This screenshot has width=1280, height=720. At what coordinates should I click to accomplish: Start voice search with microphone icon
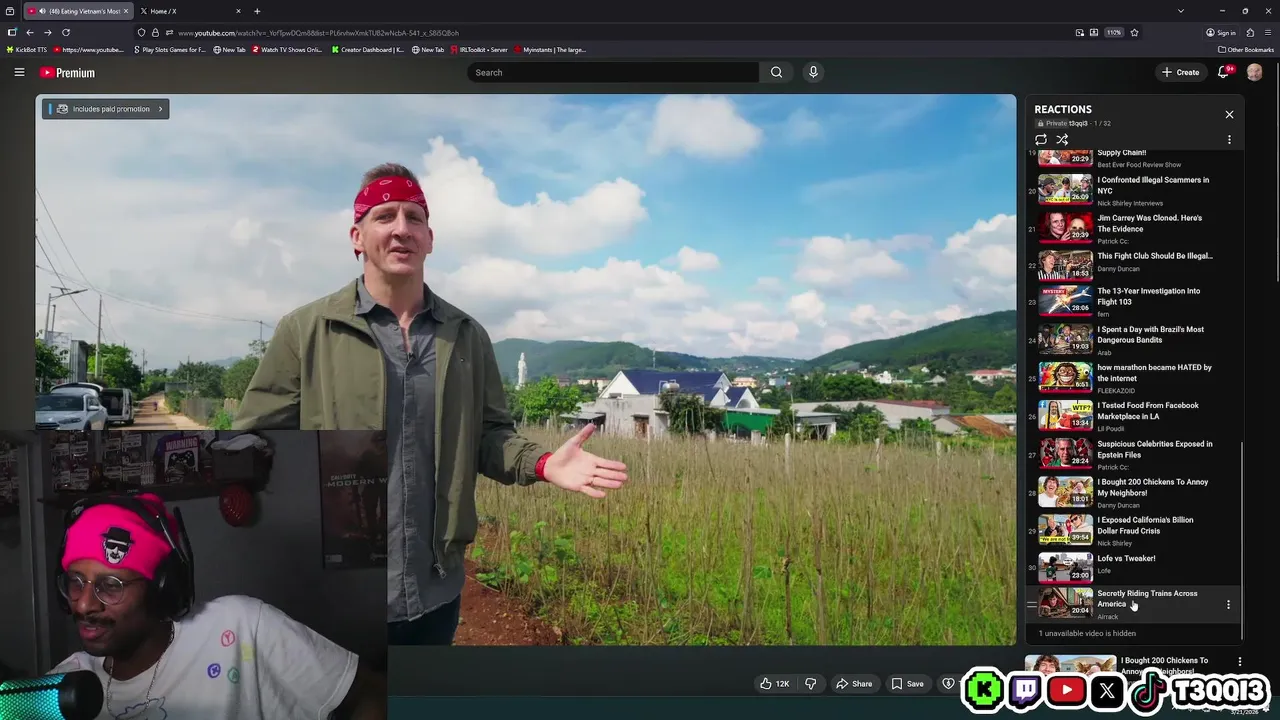point(813,72)
